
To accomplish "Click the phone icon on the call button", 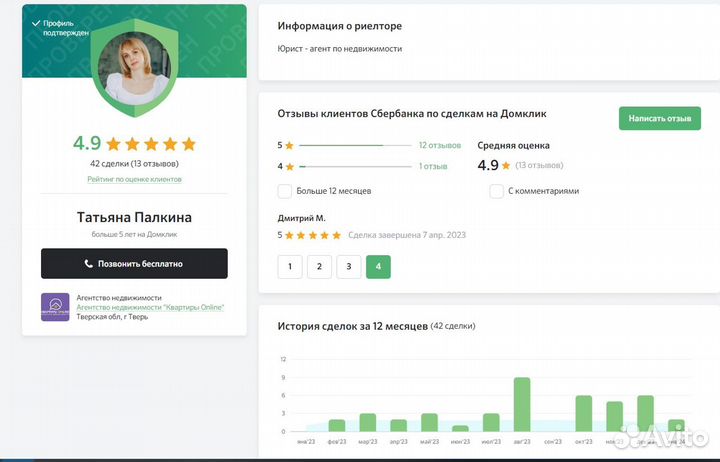I will coord(89,263).
